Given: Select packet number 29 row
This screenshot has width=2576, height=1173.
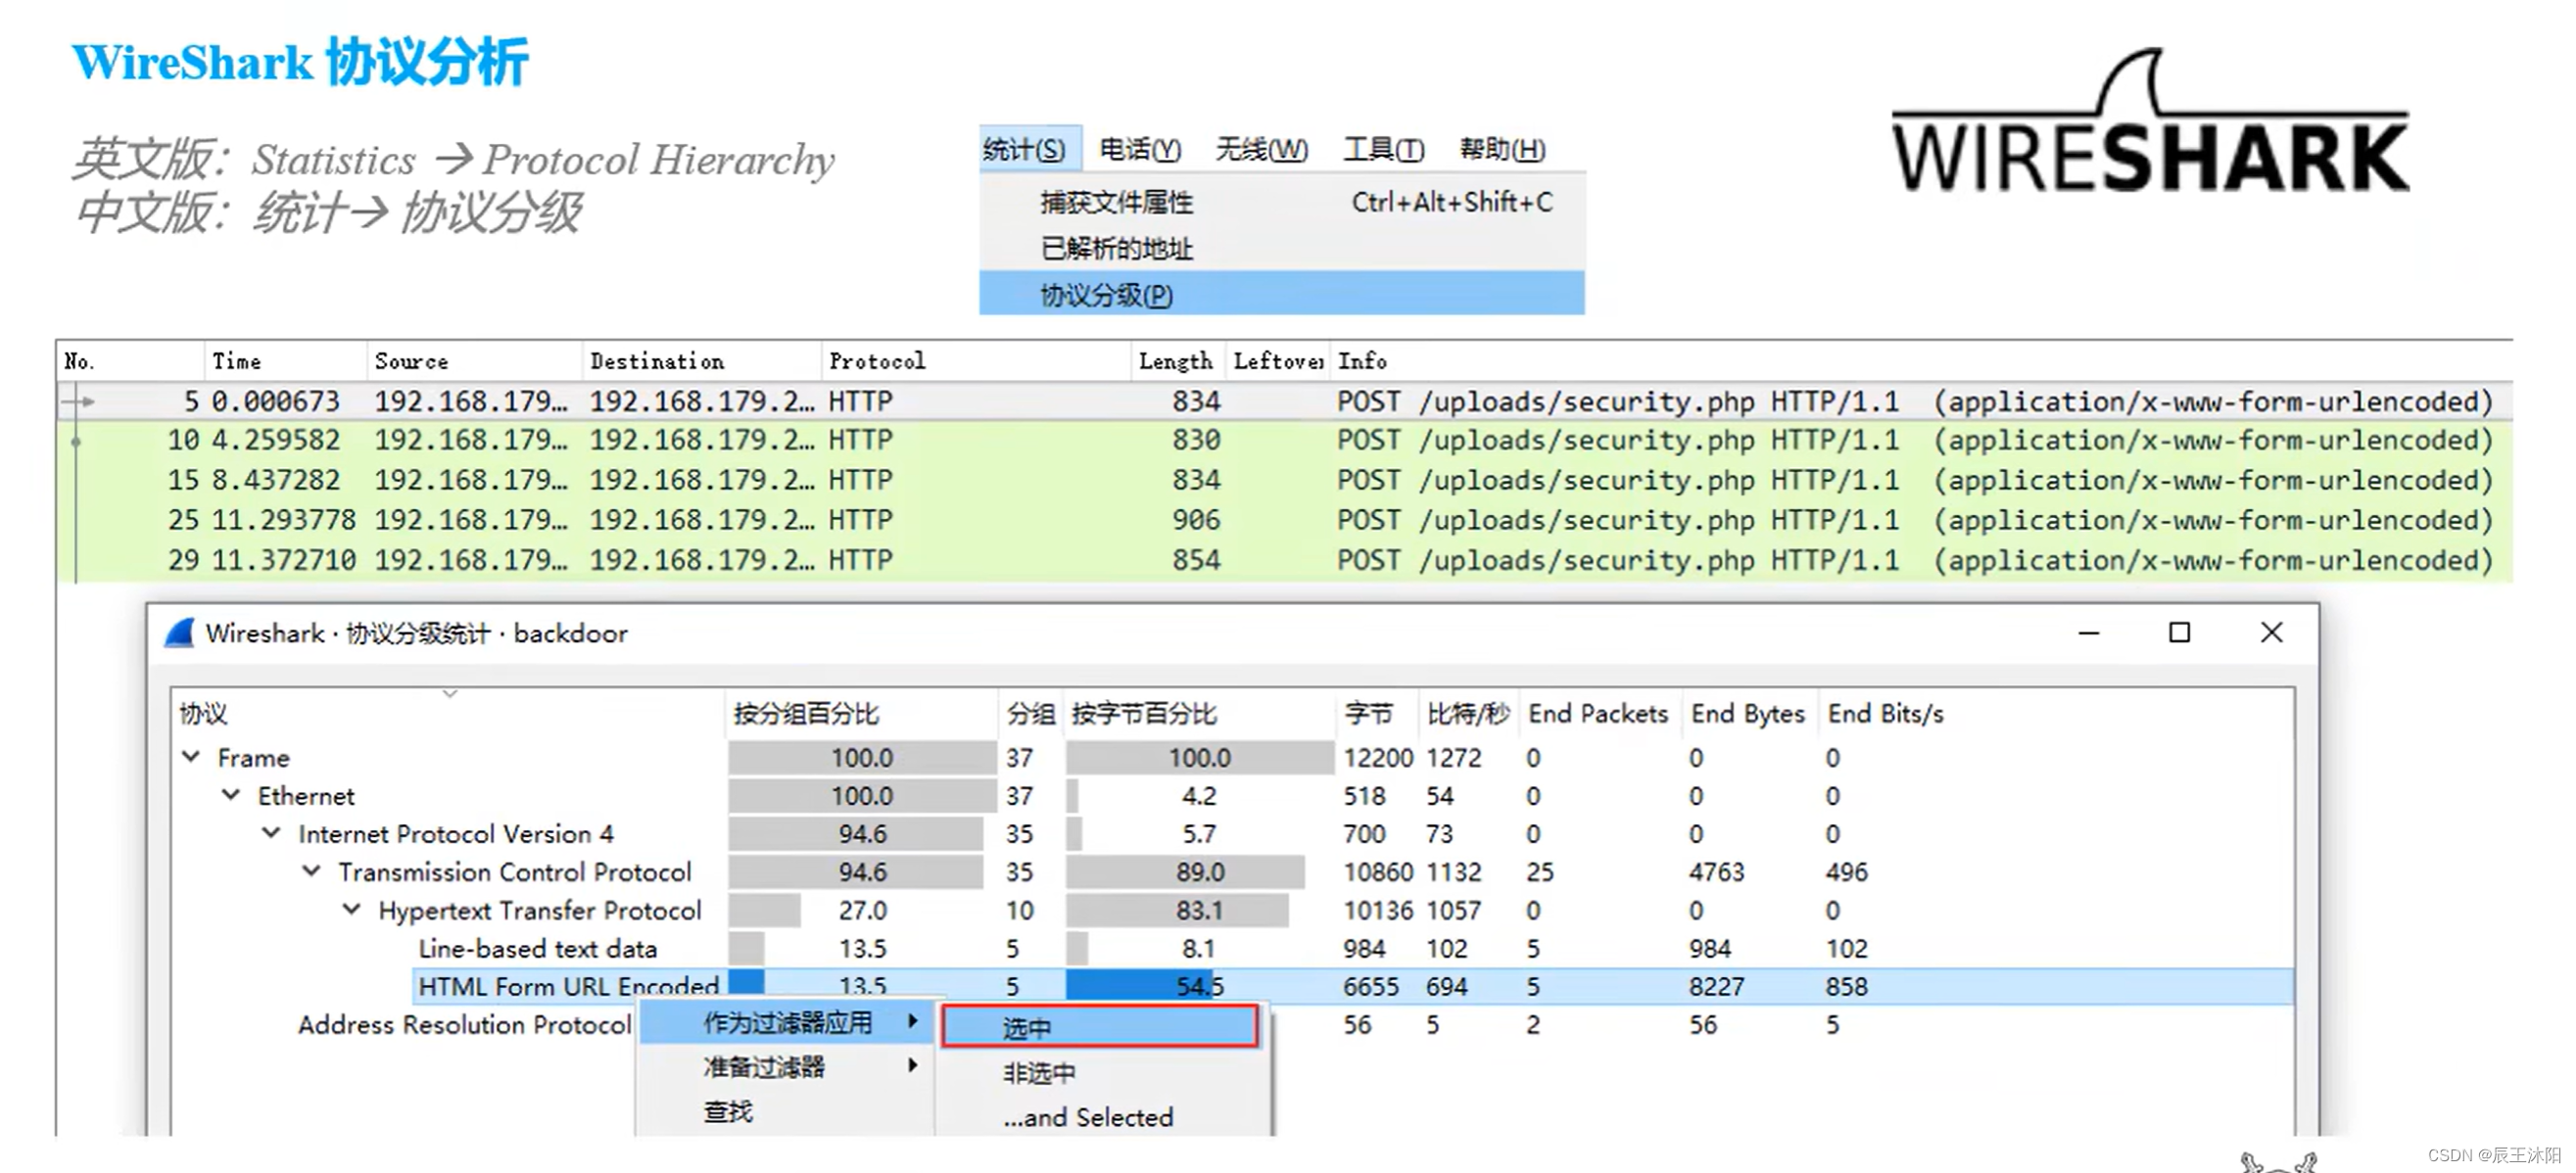Looking at the screenshot, I should (x=1285, y=560).
